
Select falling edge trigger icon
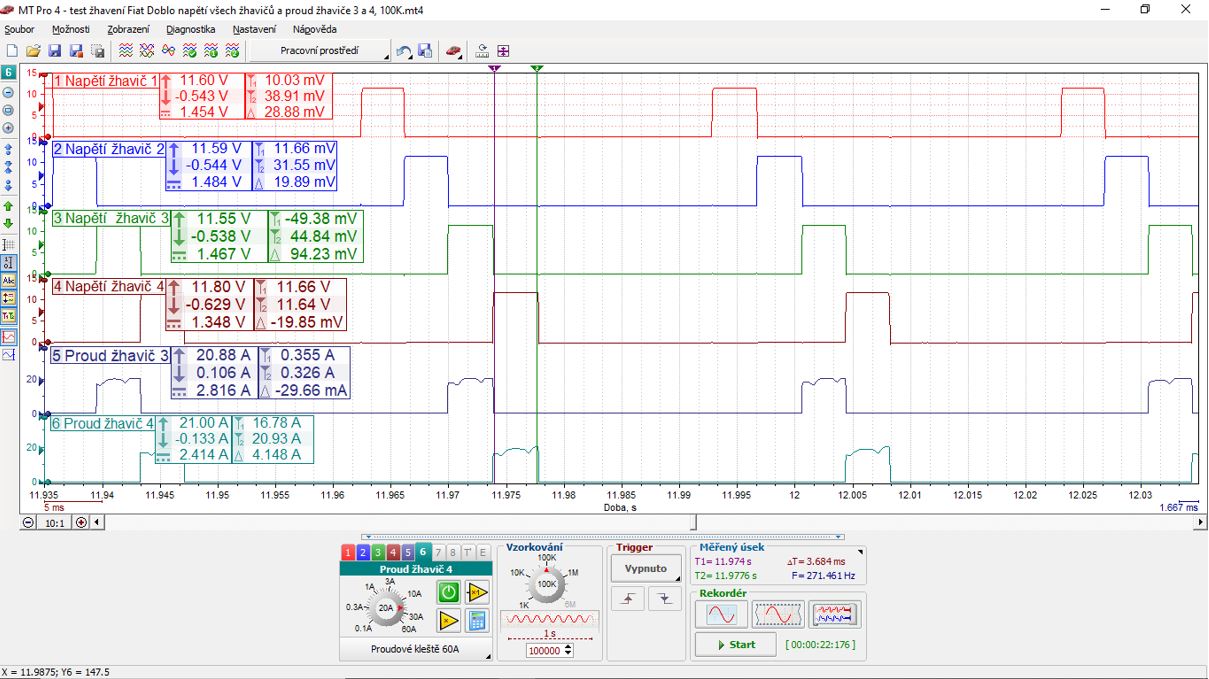pyautogui.click(x=664, y=598)
